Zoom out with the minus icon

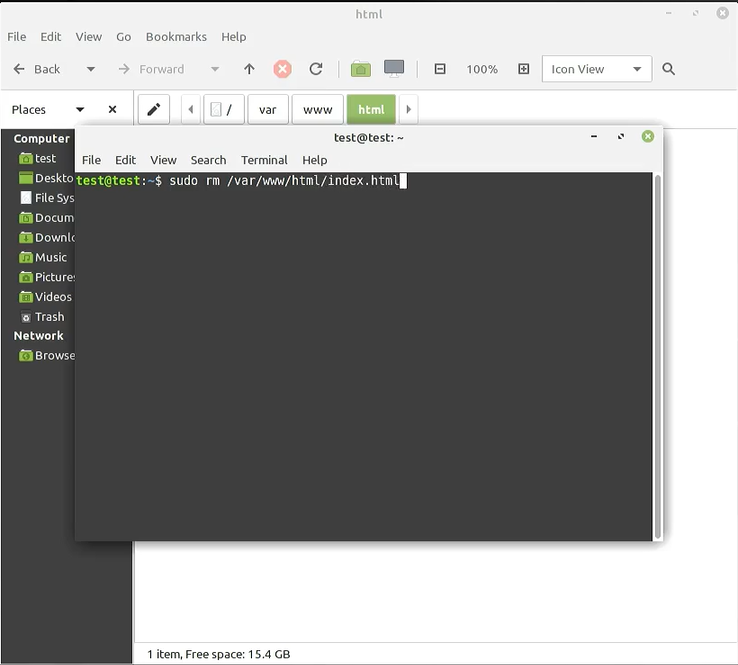(440, 69)
